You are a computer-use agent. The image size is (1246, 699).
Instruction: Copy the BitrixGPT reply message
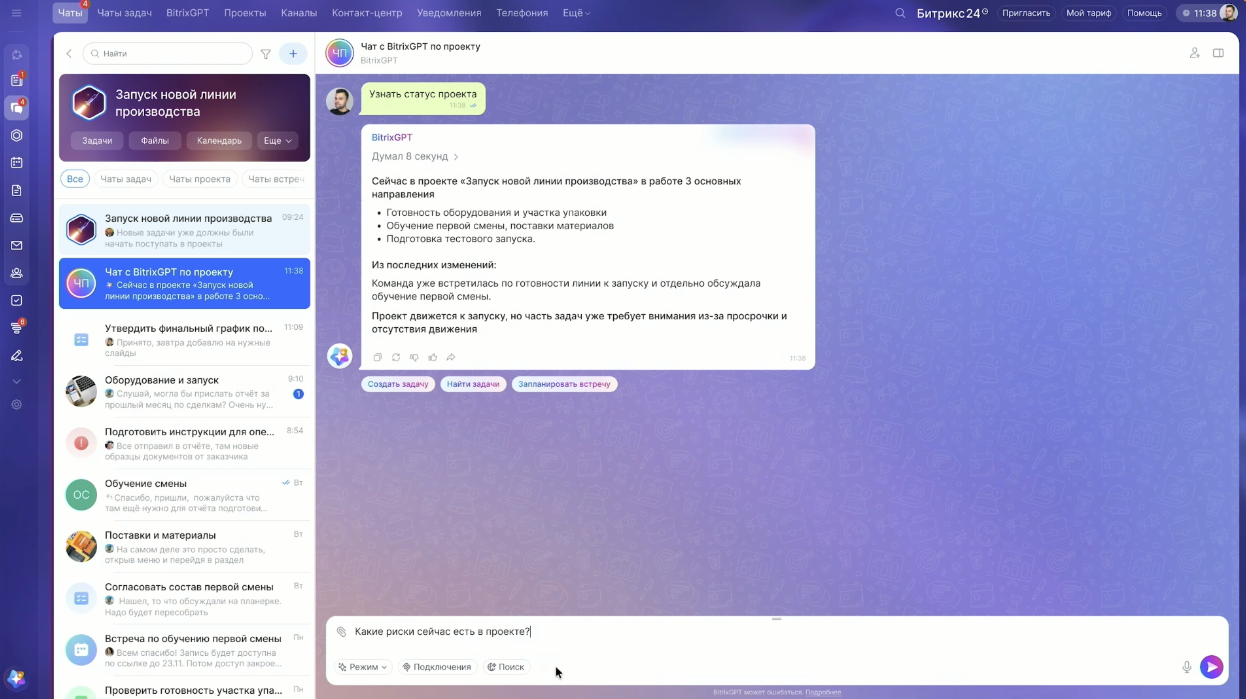pos(377,357)
